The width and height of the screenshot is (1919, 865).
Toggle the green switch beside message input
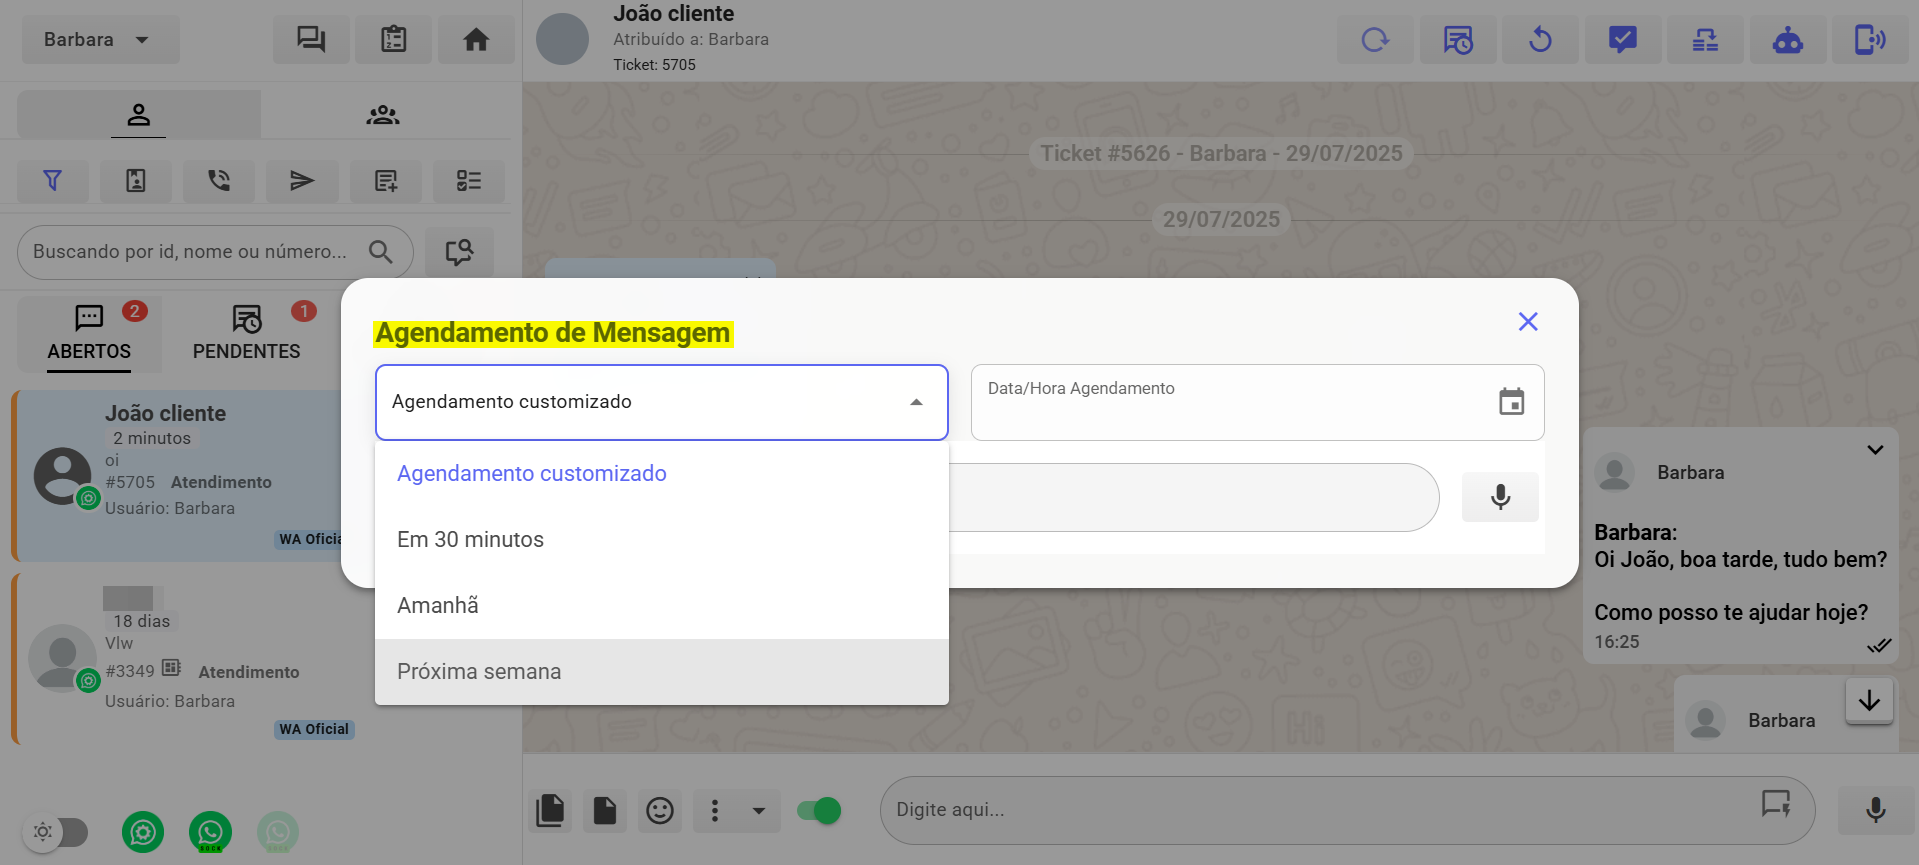coord(819,810)
